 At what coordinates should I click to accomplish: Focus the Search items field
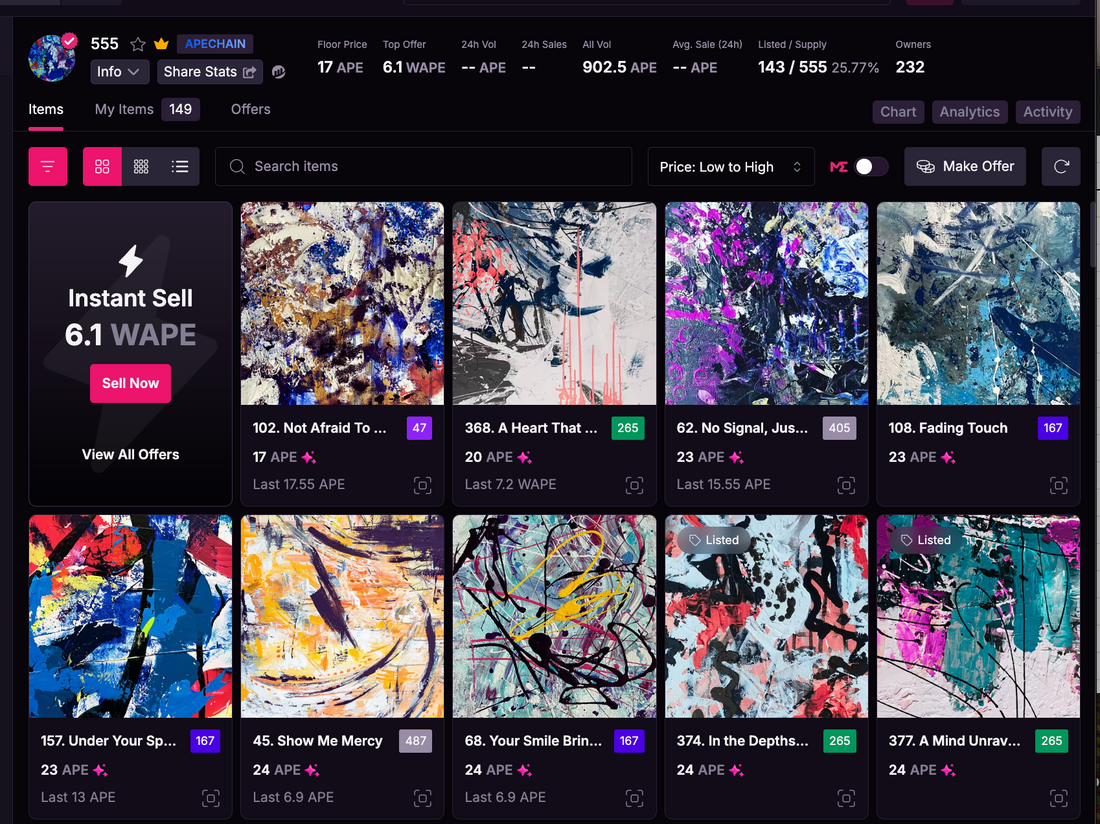pos(430,167)
